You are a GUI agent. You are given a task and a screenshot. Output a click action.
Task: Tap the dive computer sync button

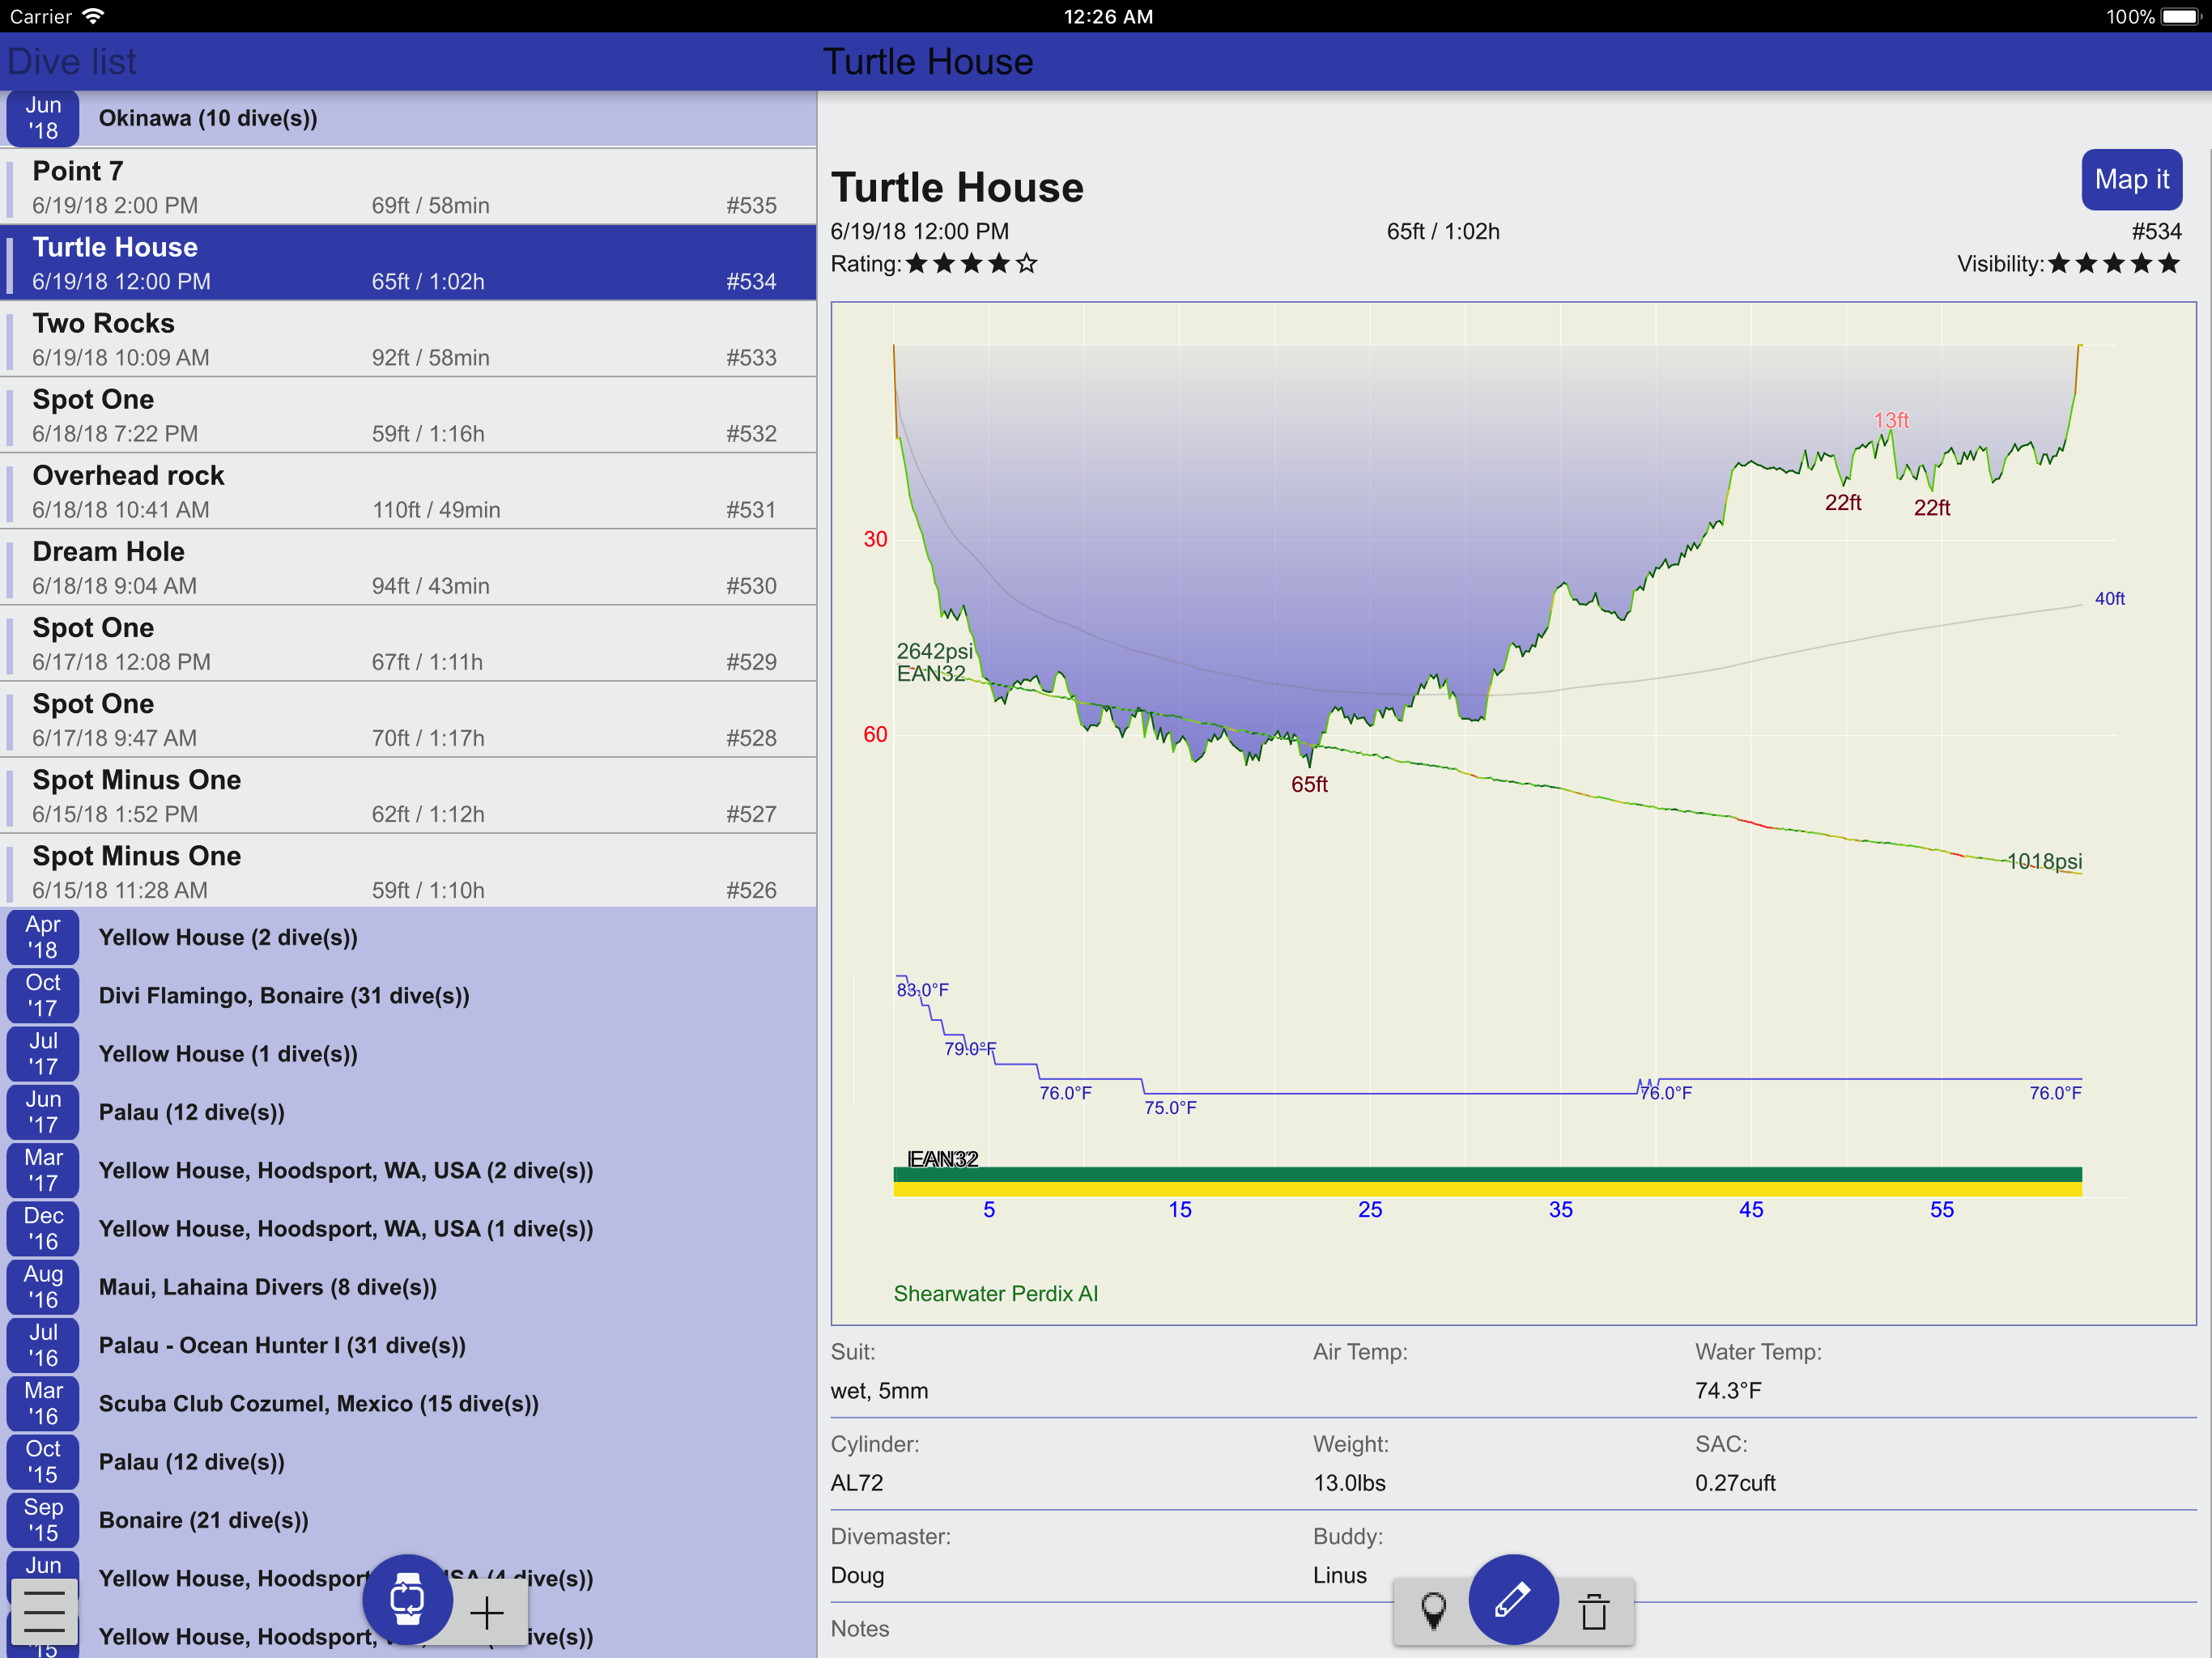[x=407, y=1599]
